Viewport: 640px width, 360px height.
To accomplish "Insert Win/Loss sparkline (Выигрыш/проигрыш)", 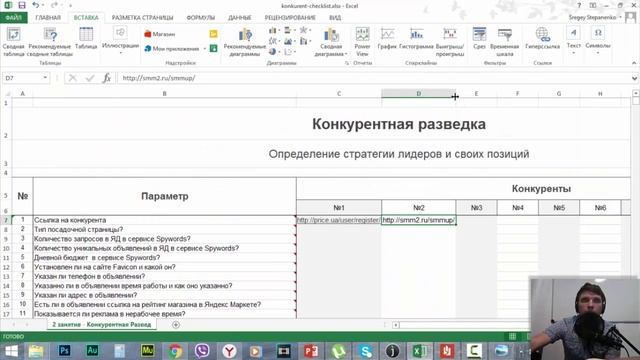I will (450, 42).
